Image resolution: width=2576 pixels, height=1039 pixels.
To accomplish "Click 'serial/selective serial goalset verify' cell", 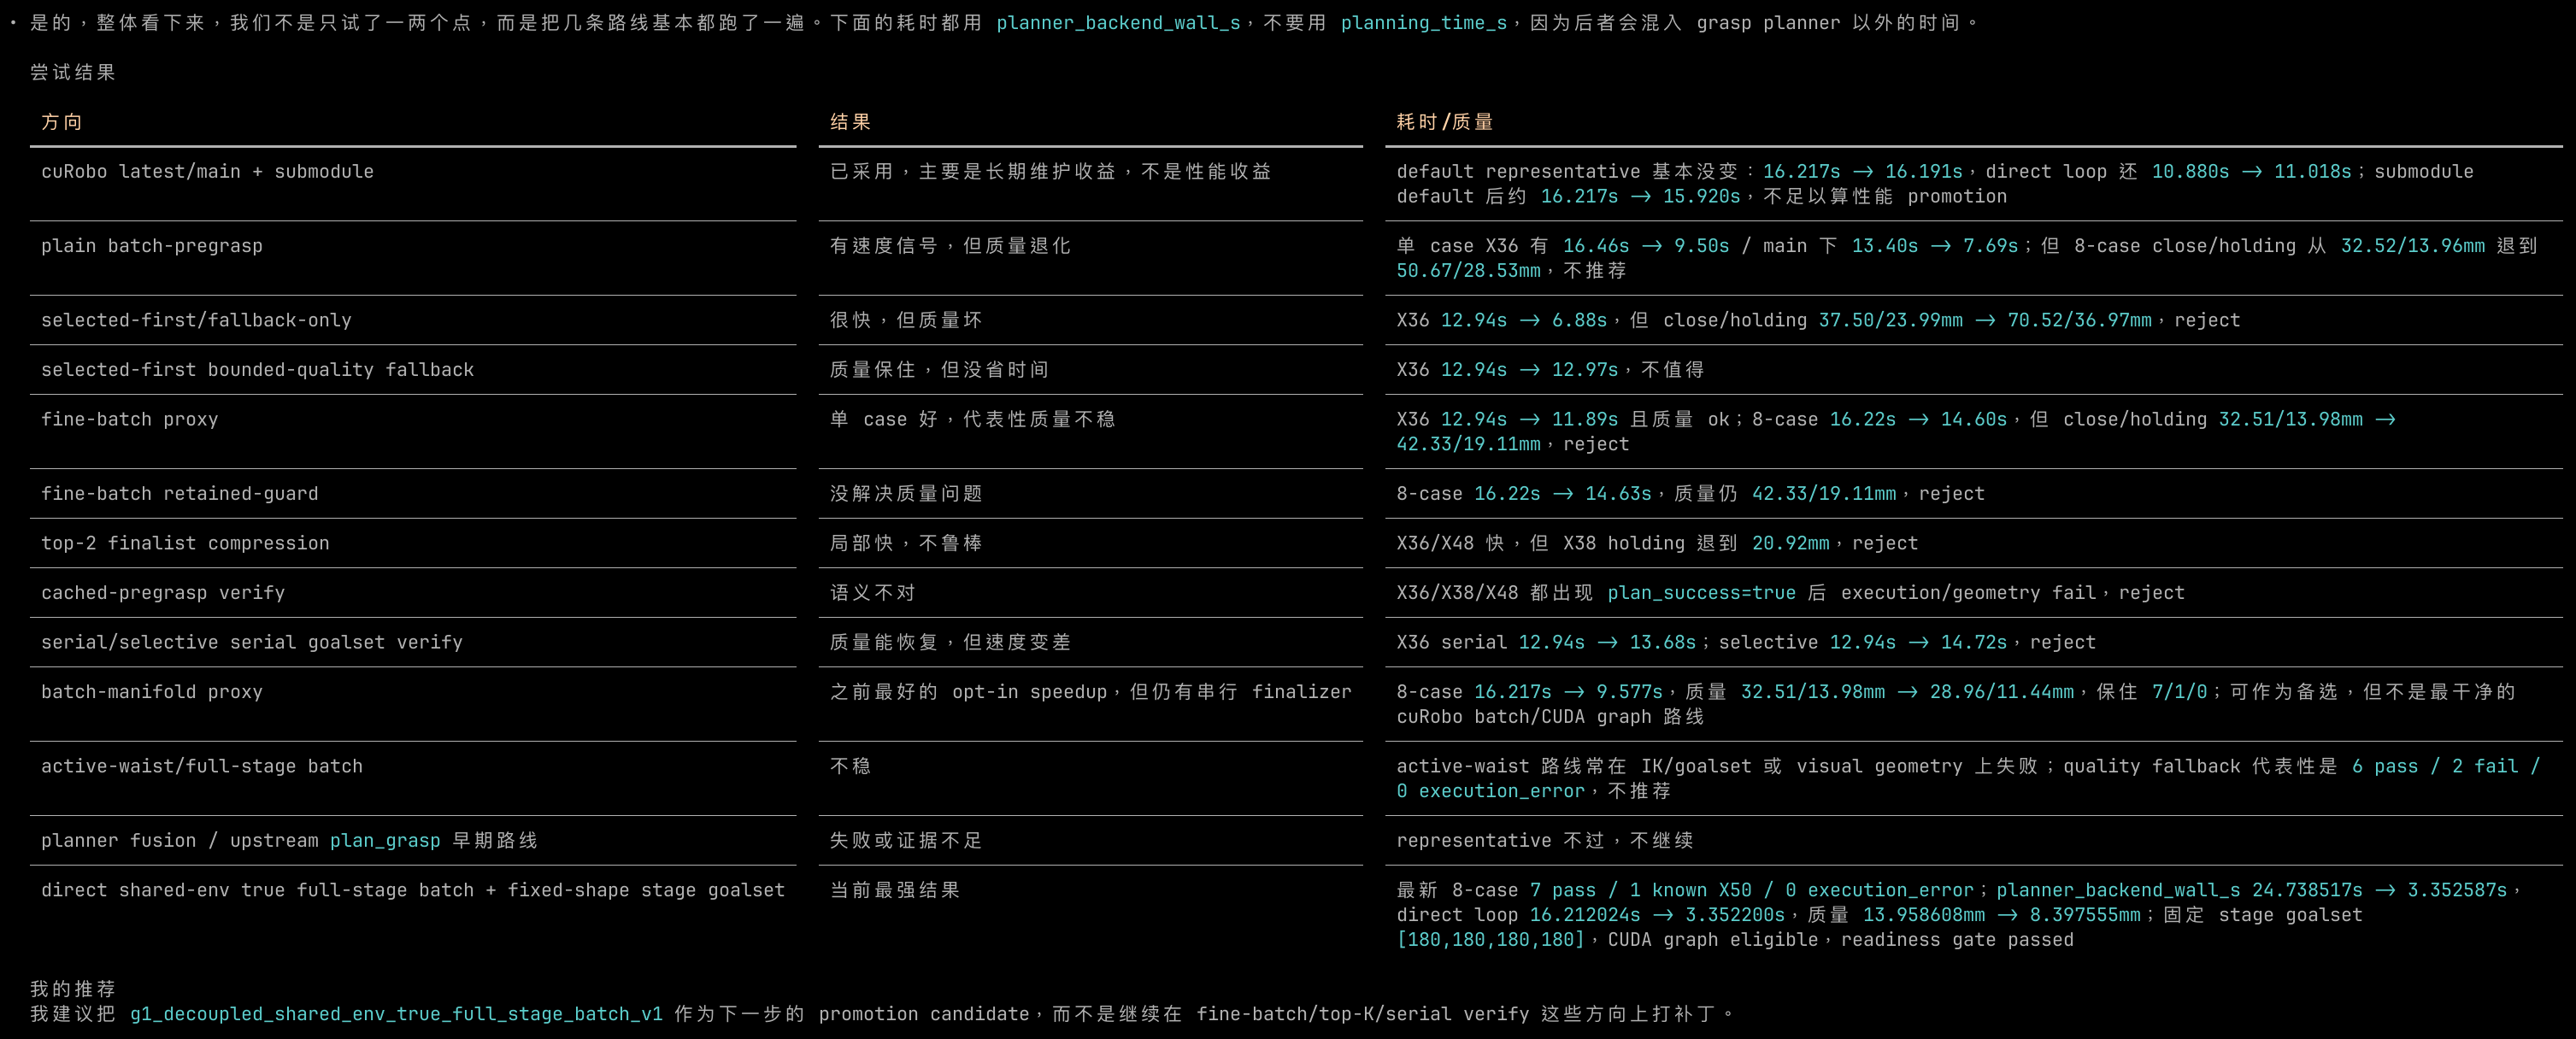I will 252,642.
